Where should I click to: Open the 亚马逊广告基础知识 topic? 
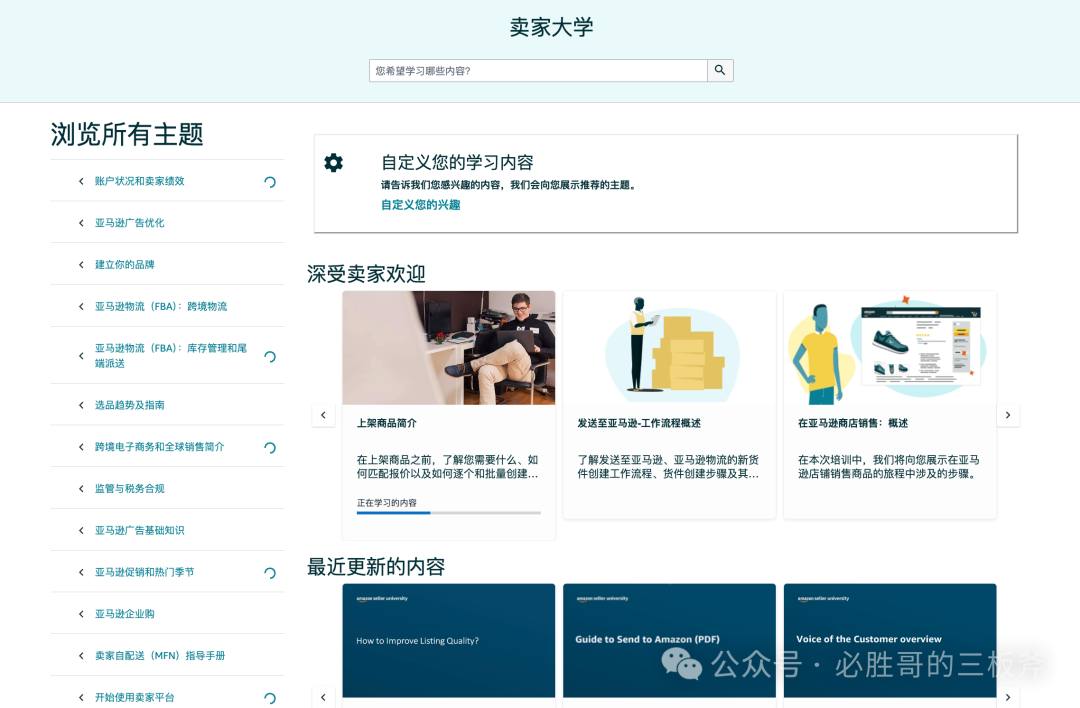tap(140, 530)
